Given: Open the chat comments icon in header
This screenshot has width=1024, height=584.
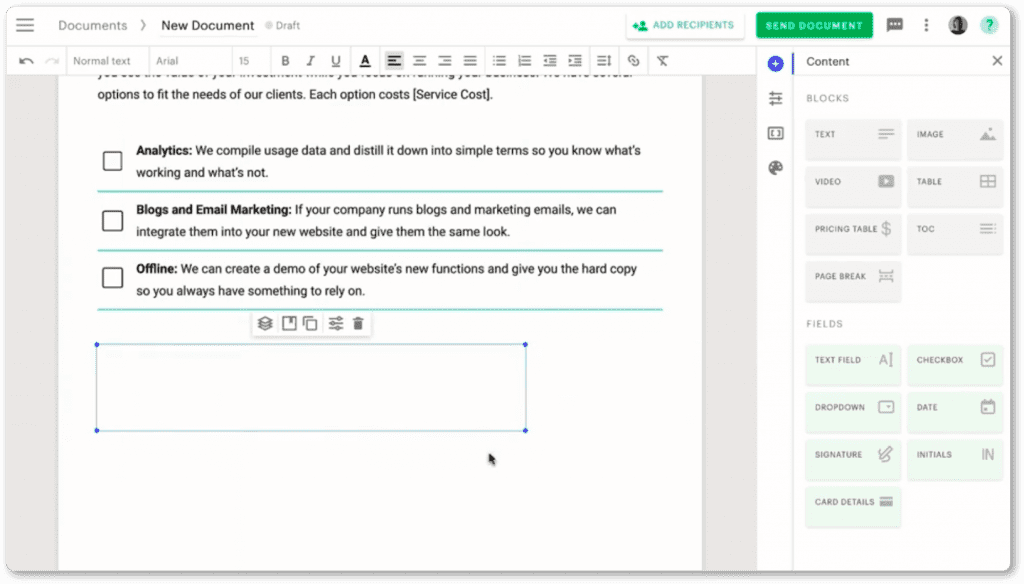Looking at the screenshot, I should point(895,25).
